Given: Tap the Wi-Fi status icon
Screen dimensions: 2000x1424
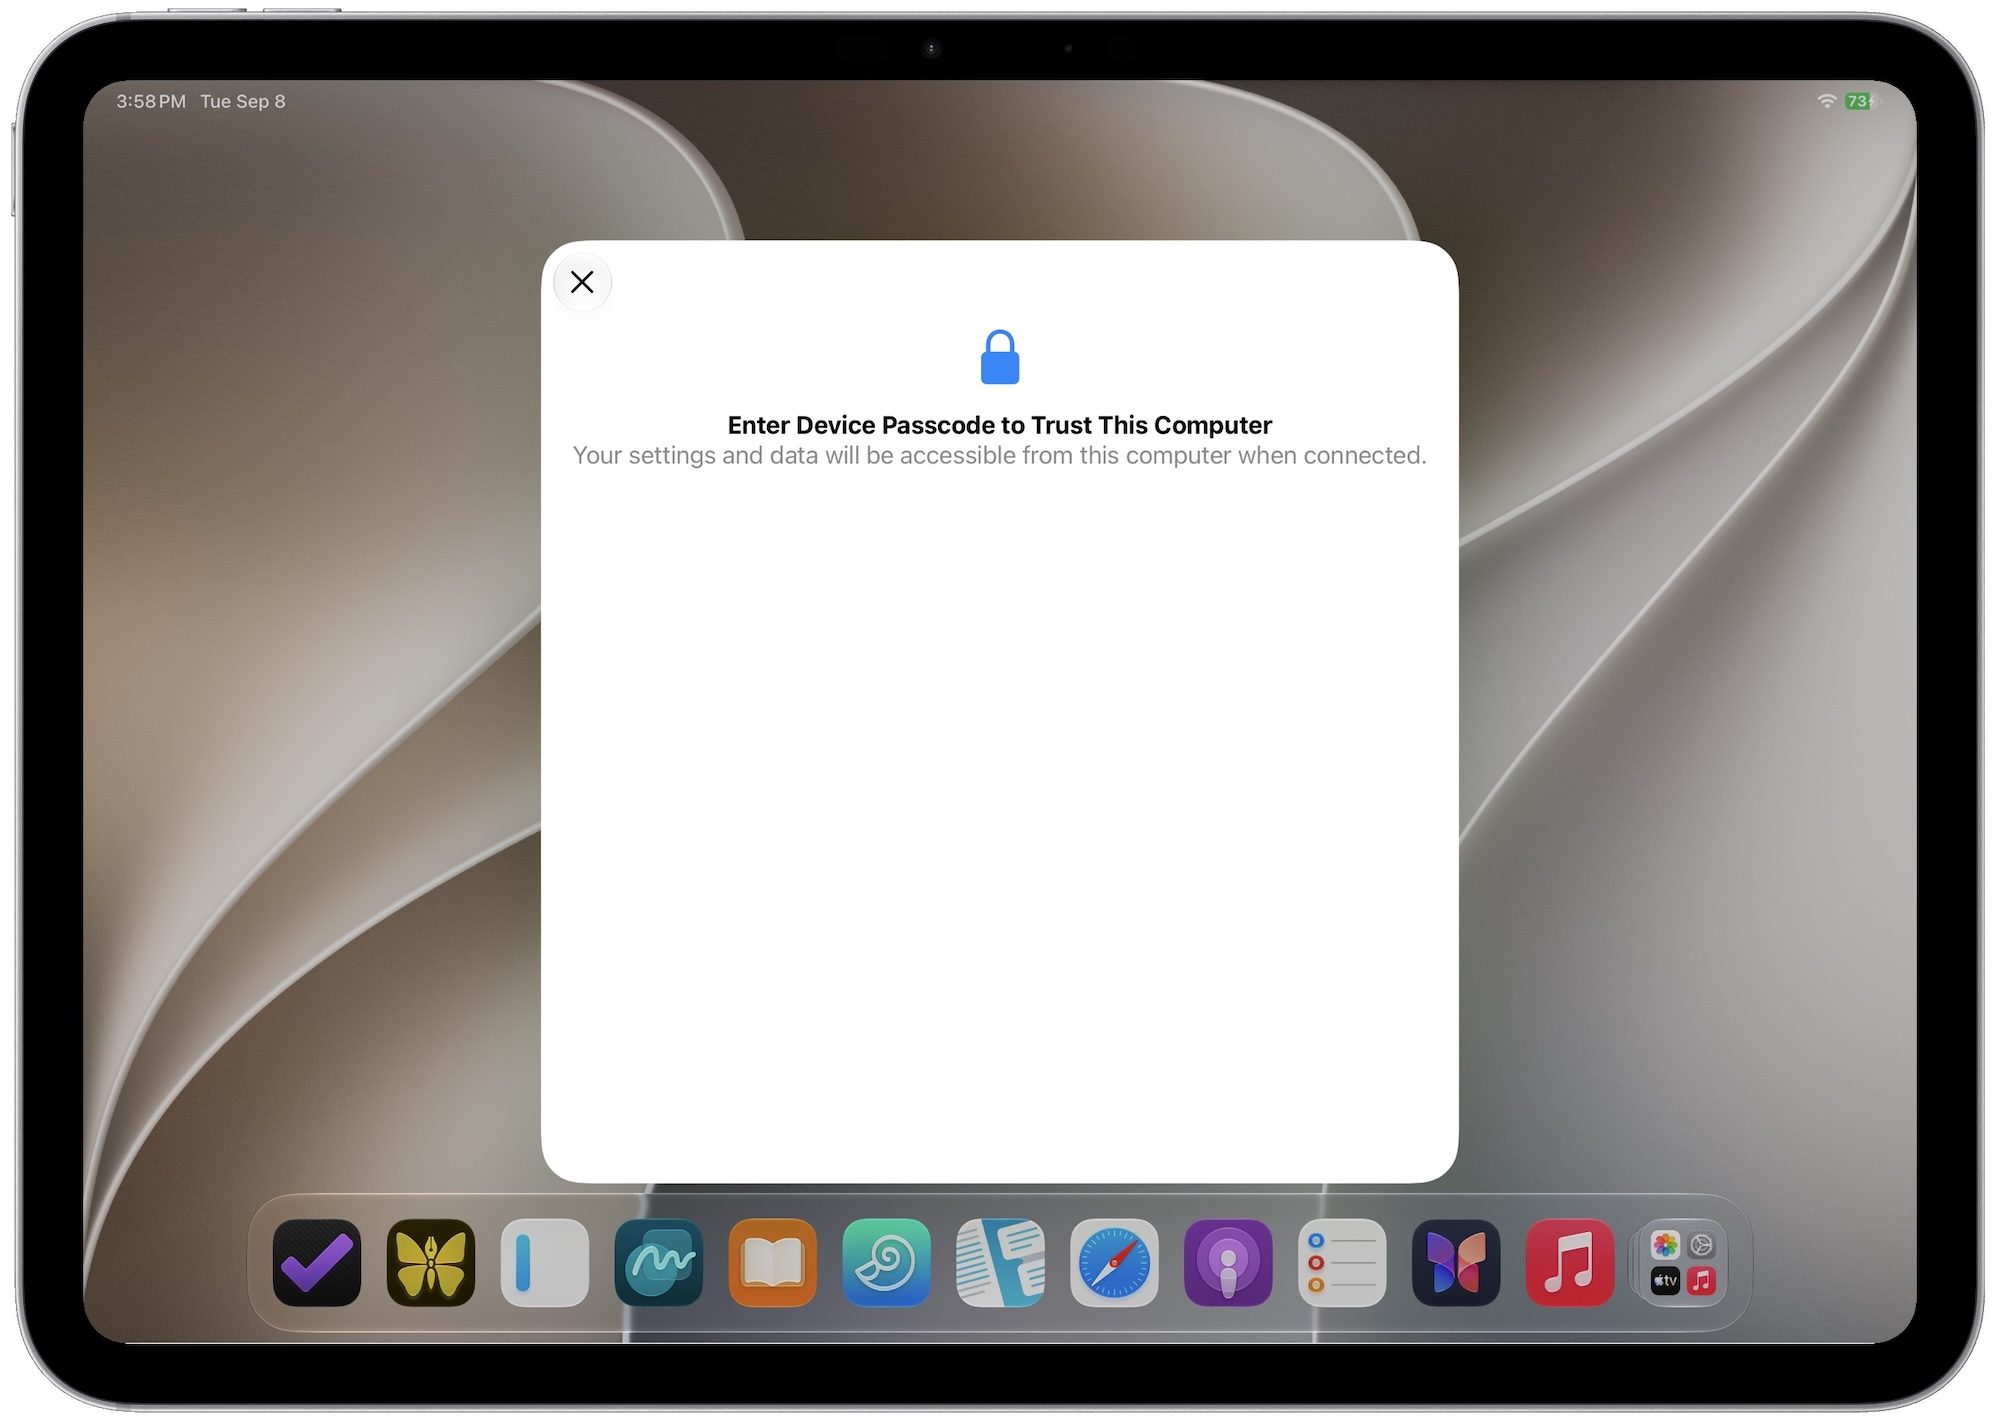Looking at the screenshot, I should [x=1827, y=101].
